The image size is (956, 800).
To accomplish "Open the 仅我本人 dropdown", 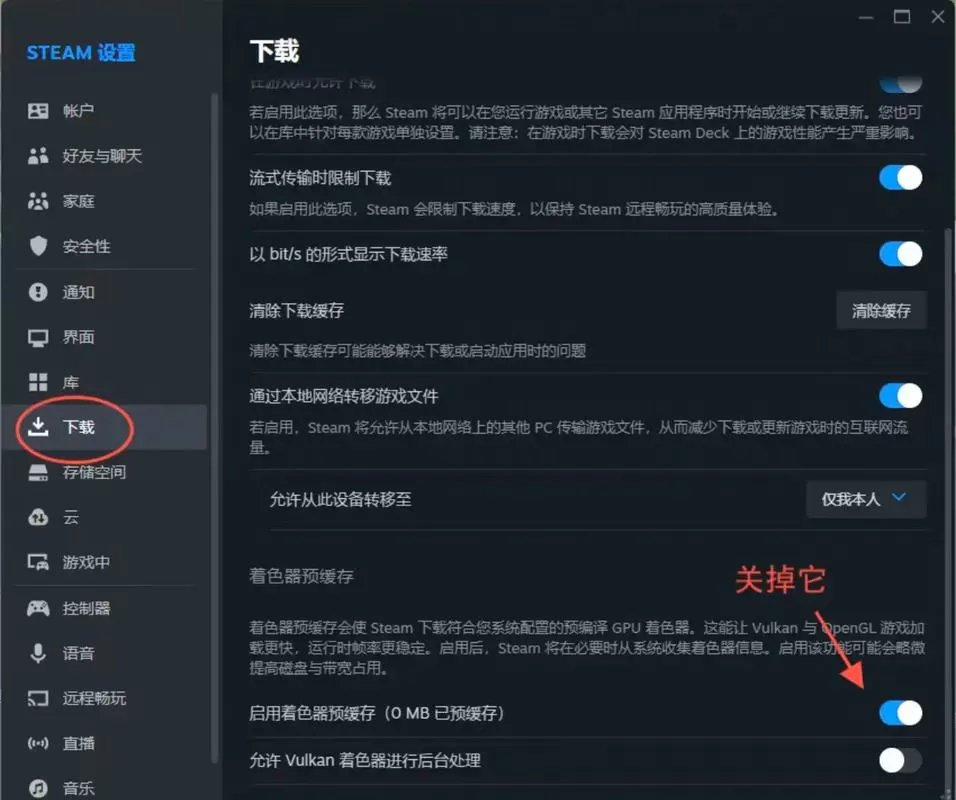I will coord(866,499).
